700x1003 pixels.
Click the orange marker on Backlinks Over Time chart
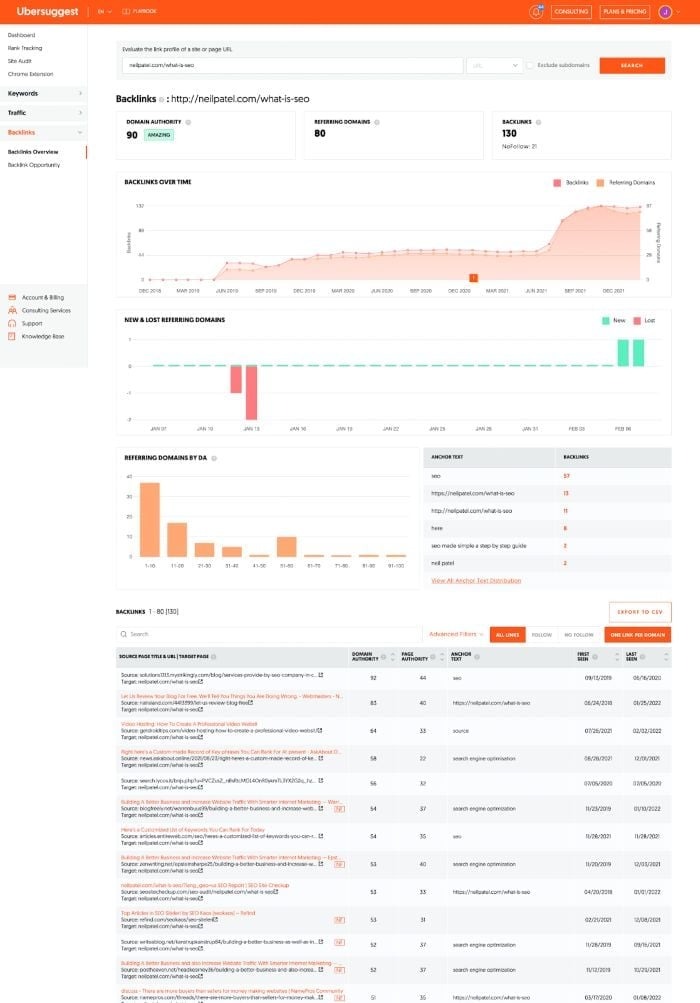pos(473,278)
